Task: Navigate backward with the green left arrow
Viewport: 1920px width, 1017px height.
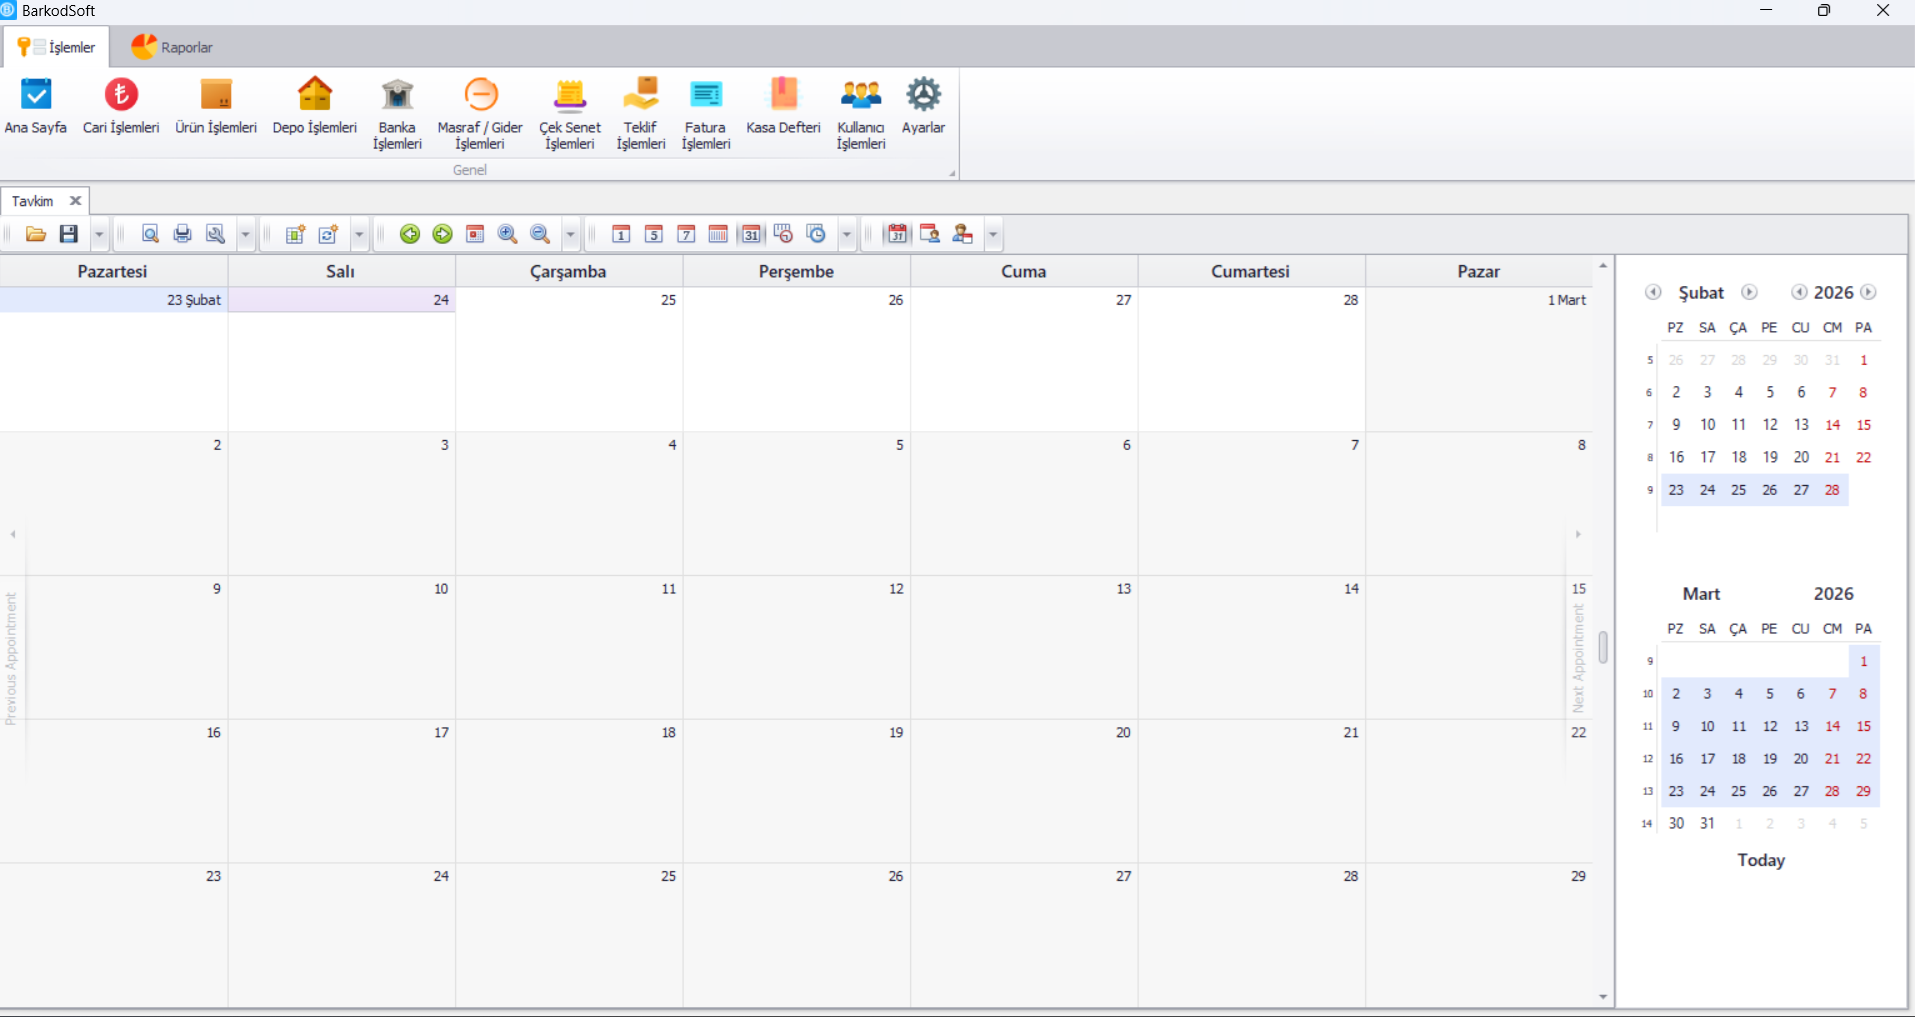Action: click(x=410, y=234)
